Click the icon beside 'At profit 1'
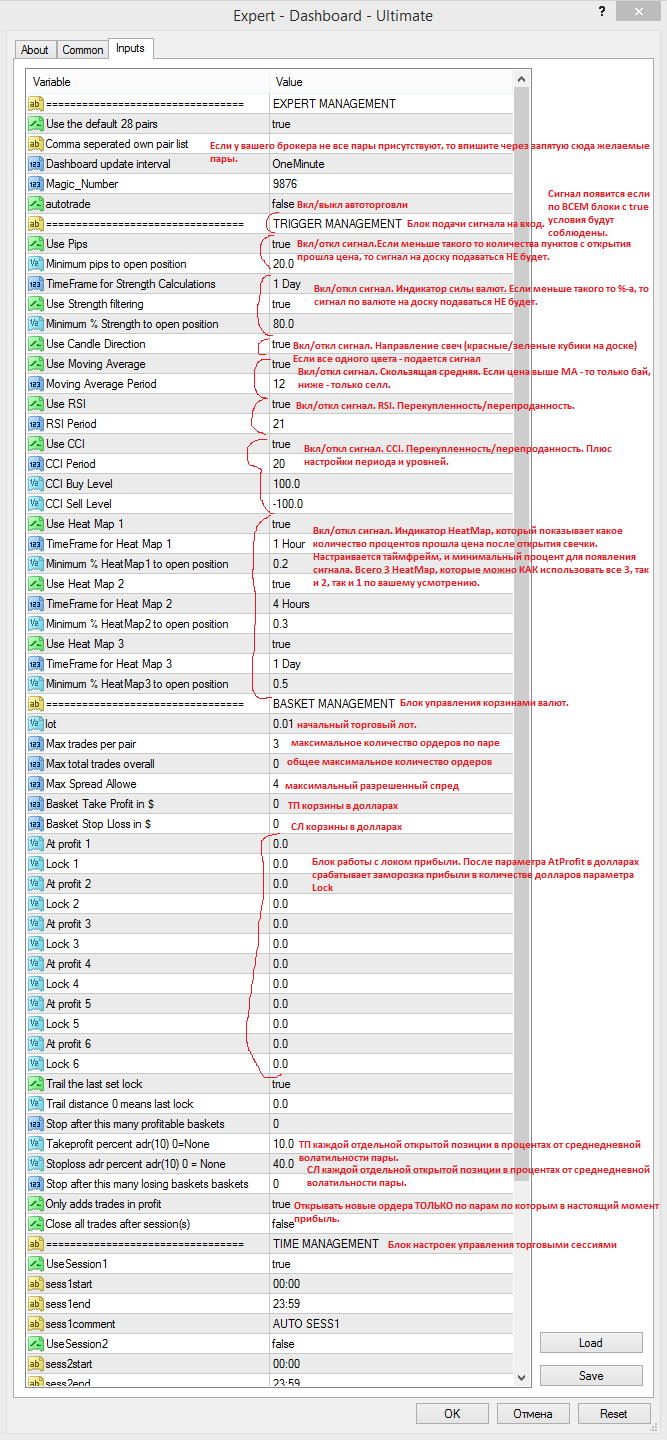The image size is (667, 1440). click(36, 844)
